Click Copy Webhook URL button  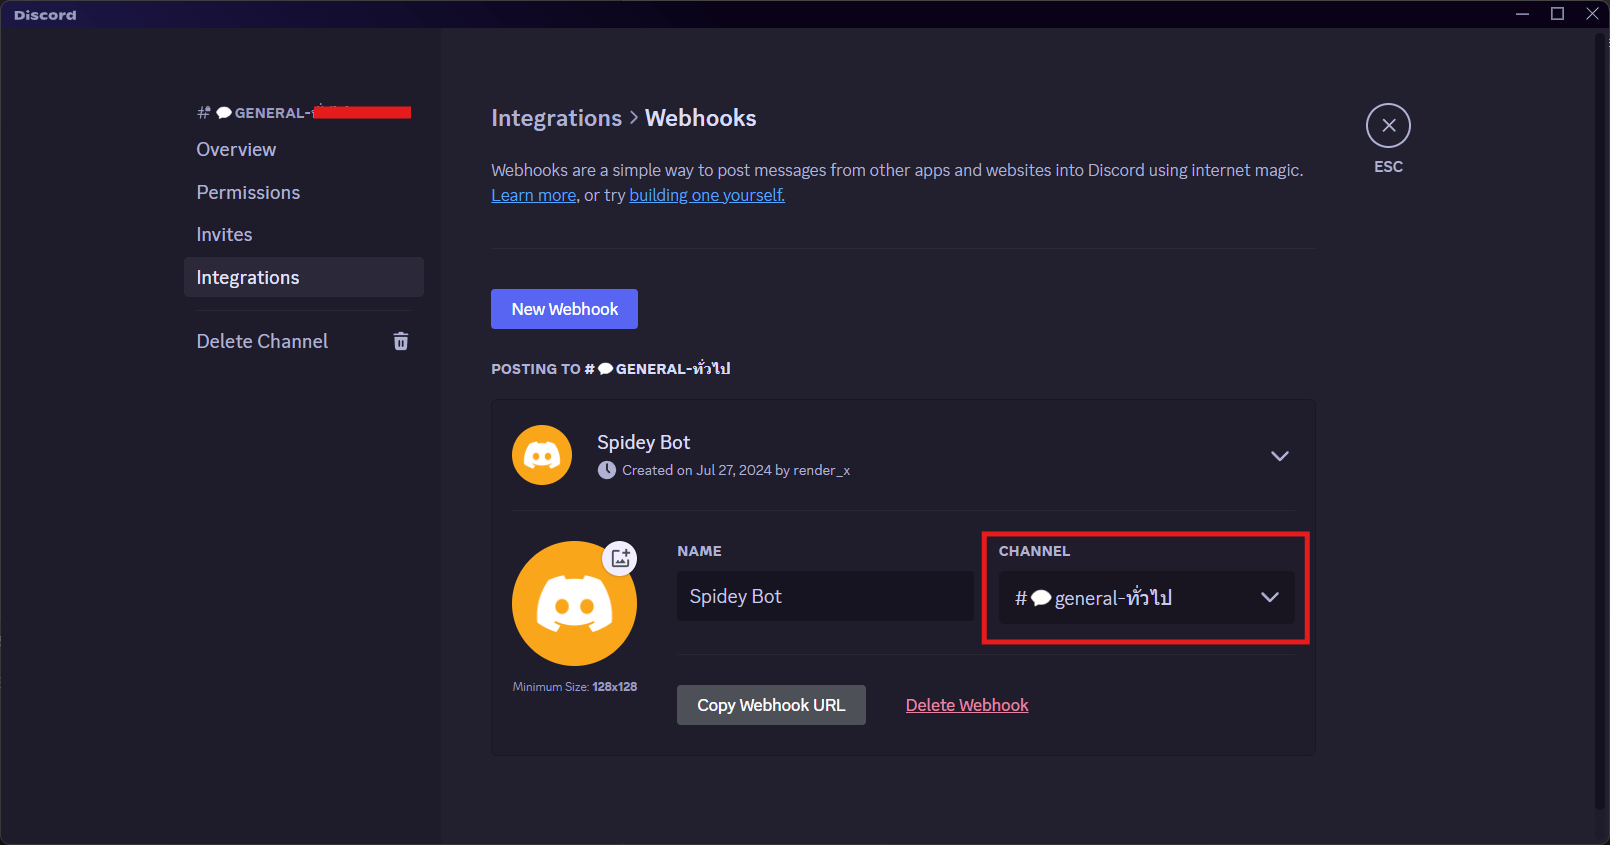click(771, 705)
